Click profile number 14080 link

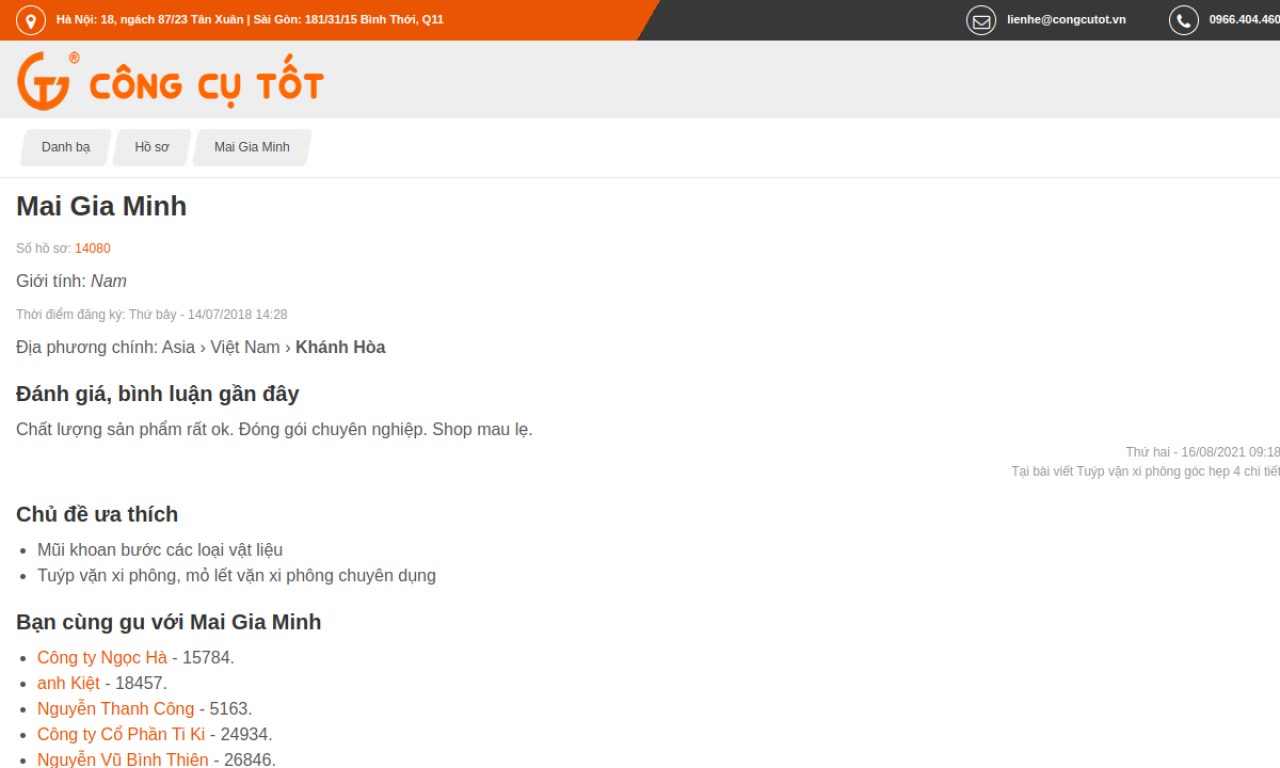tap(92, 248)
